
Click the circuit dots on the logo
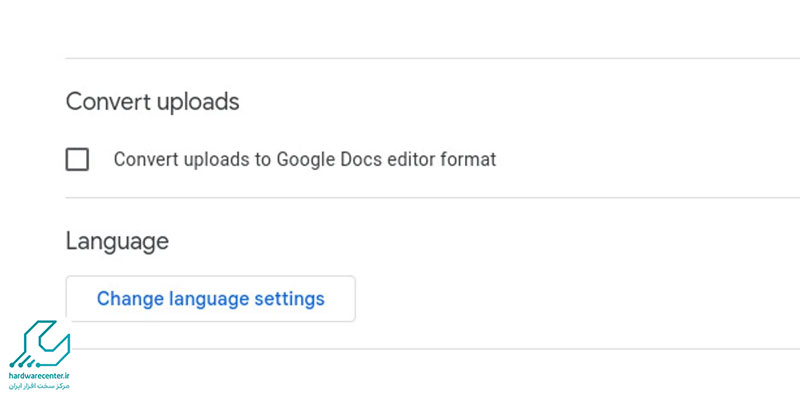[23, 364]
